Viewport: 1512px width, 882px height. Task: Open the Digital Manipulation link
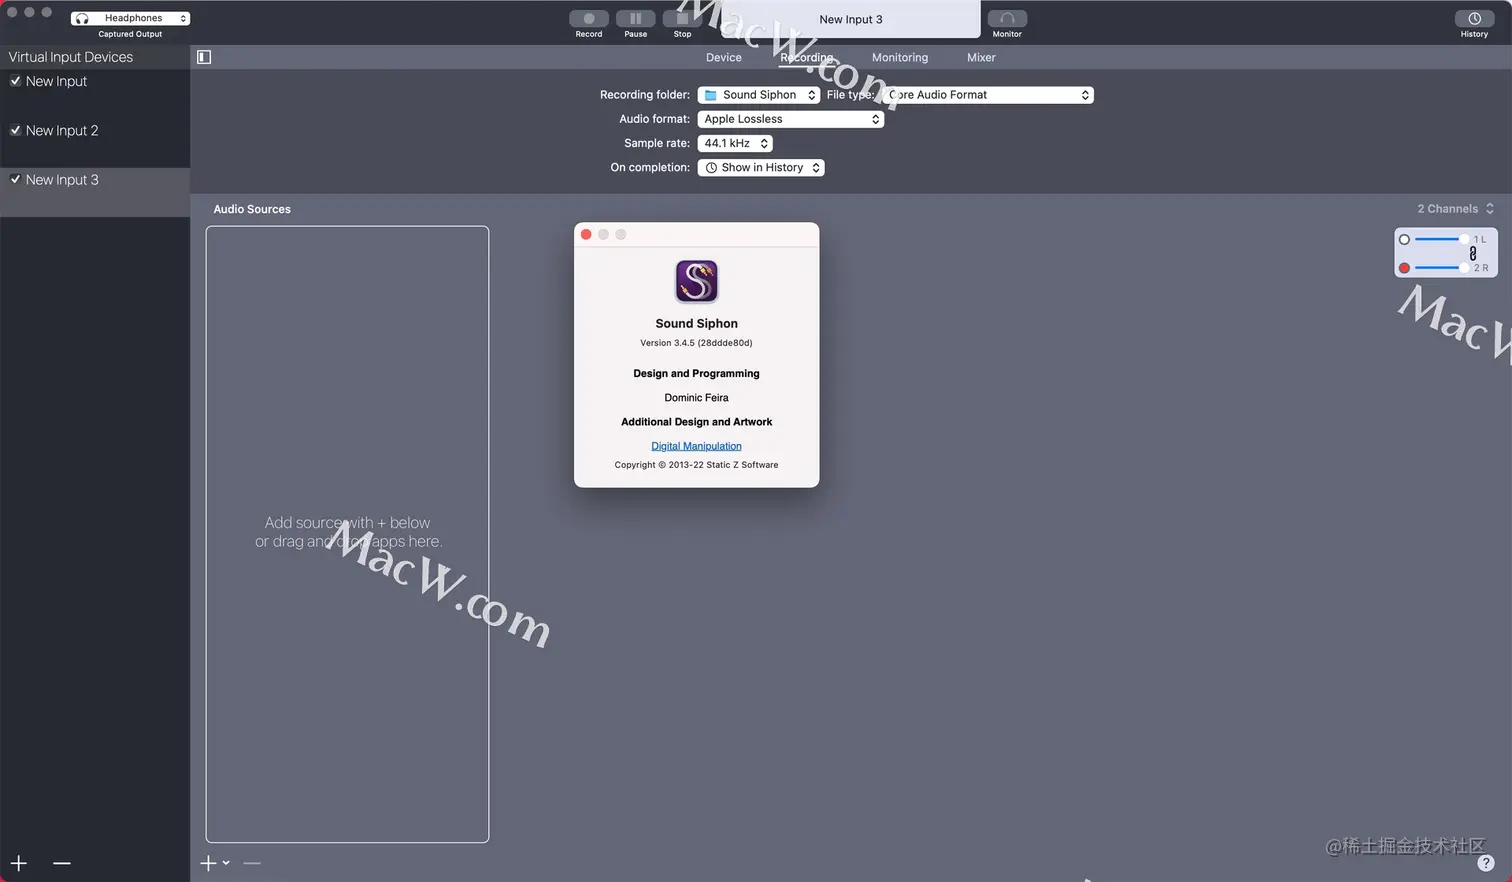696,446
